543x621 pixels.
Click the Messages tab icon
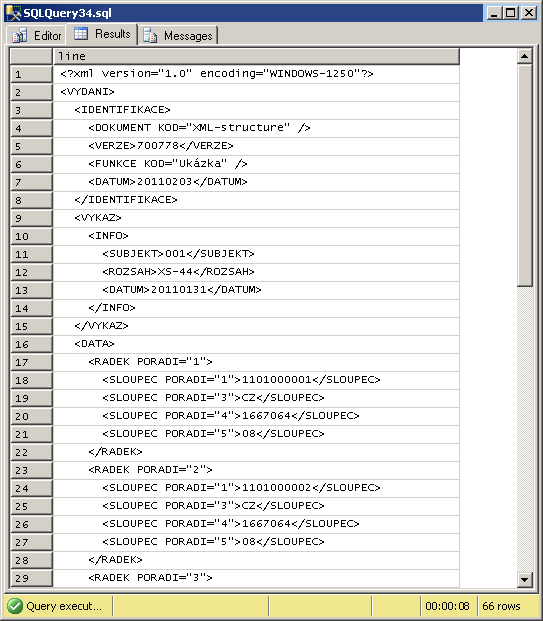point(150,35)
